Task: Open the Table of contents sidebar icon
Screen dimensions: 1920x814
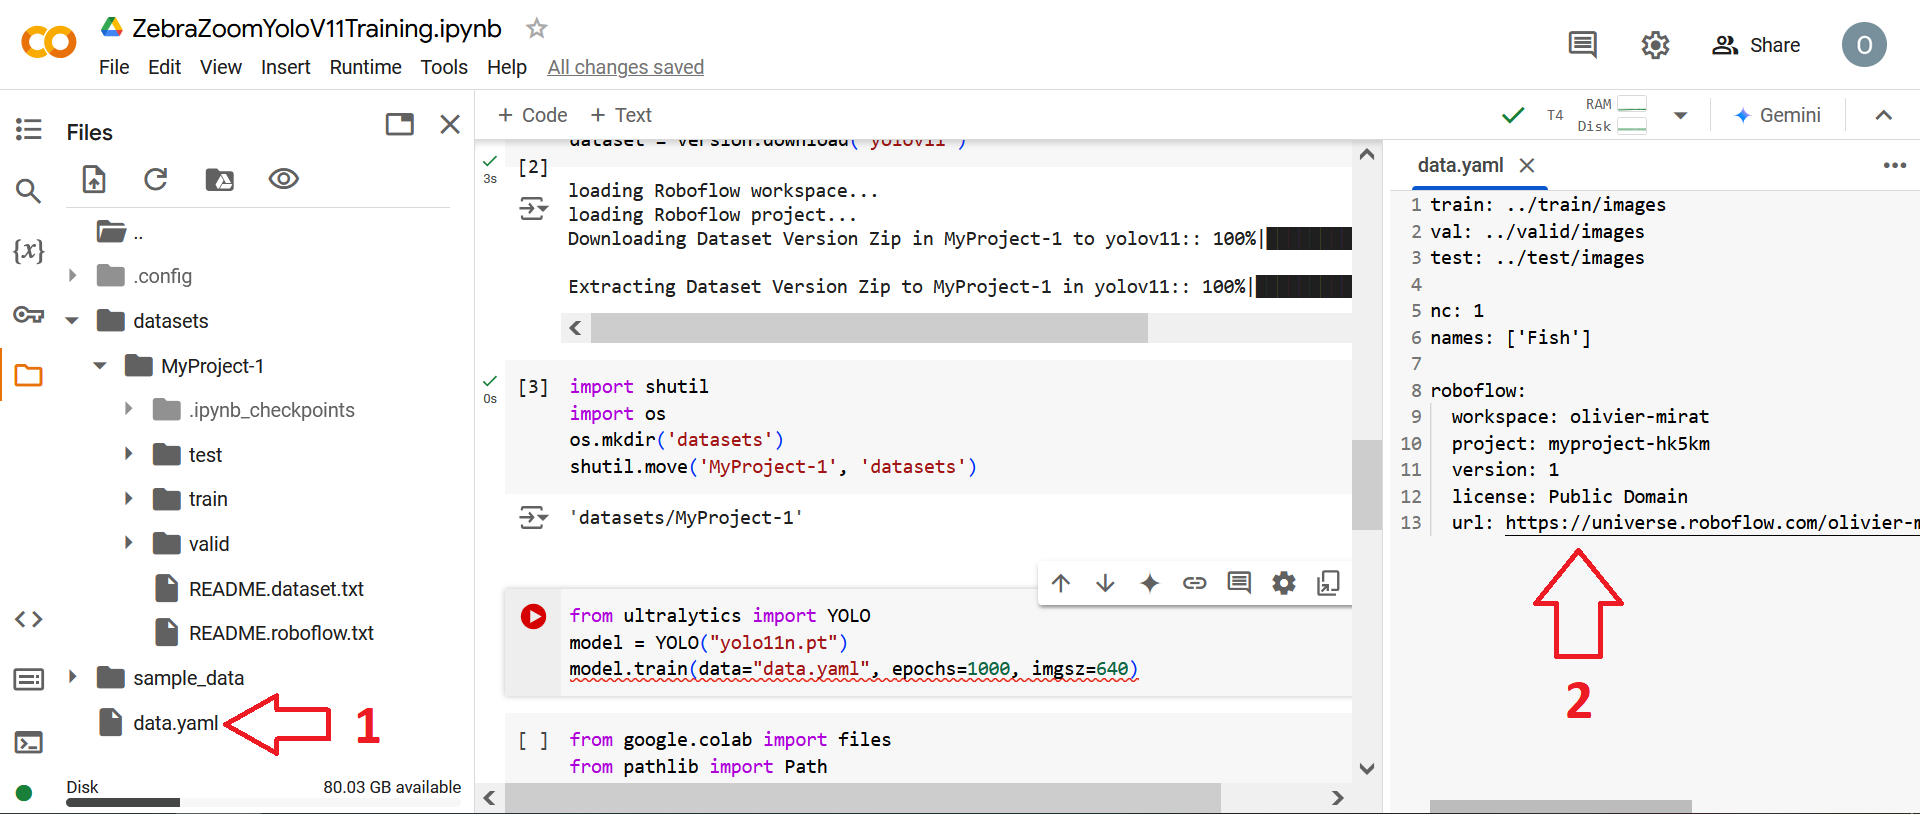Action: pos(28,129)
